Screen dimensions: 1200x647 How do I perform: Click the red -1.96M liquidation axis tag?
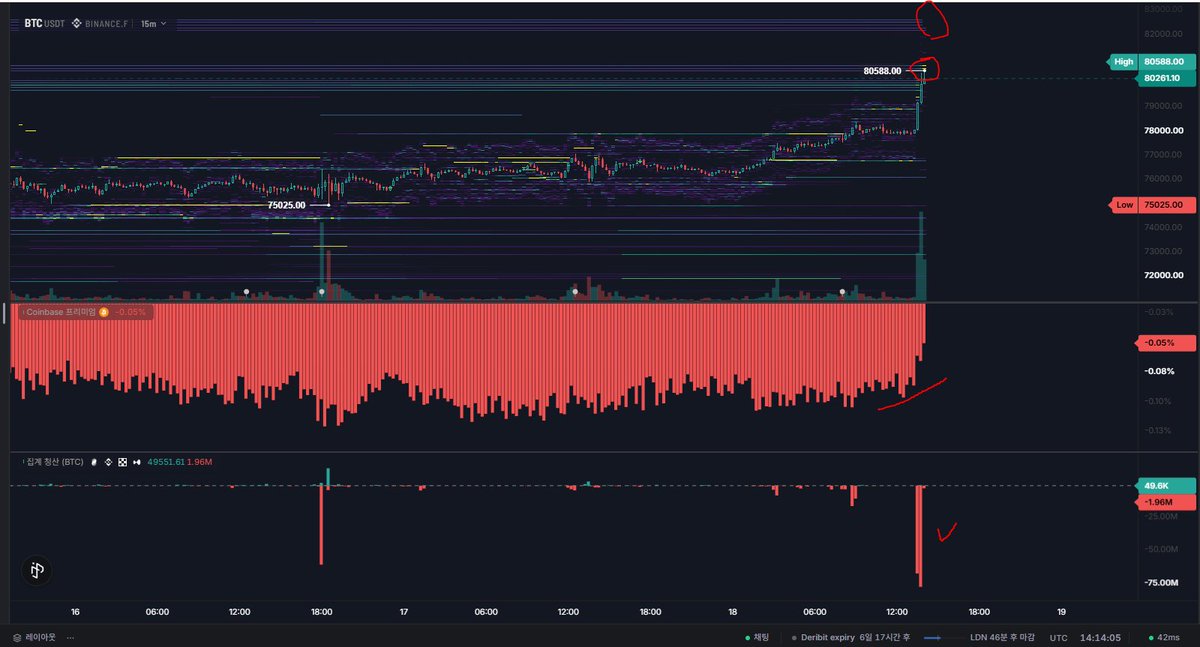click(x=1166, y=502)
